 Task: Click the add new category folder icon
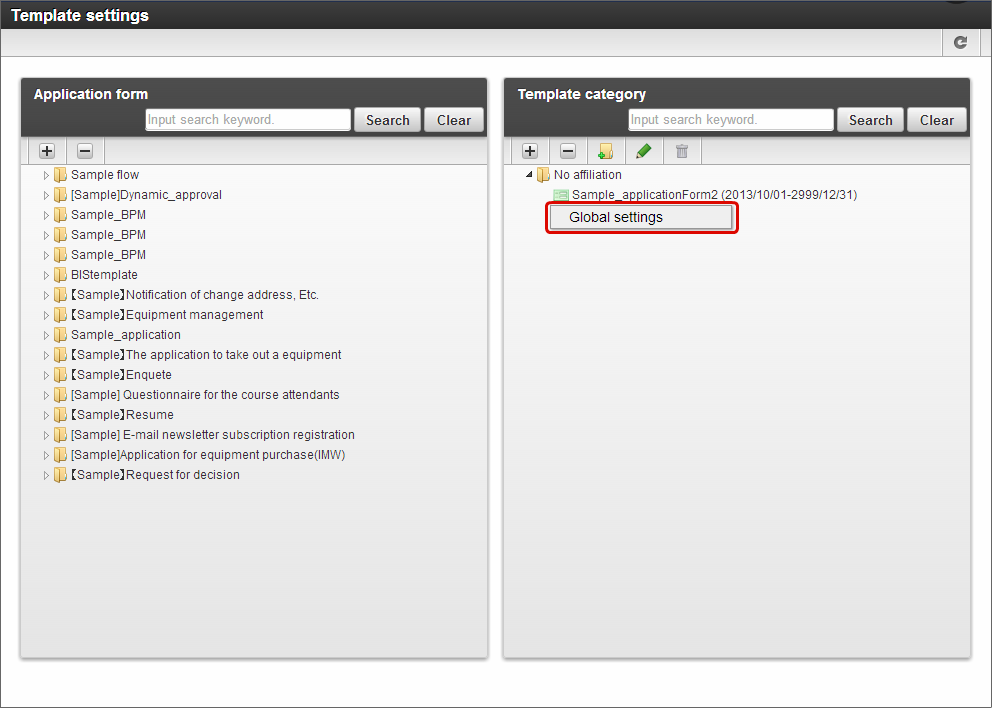pyautogui.click(x=605, y=151)
